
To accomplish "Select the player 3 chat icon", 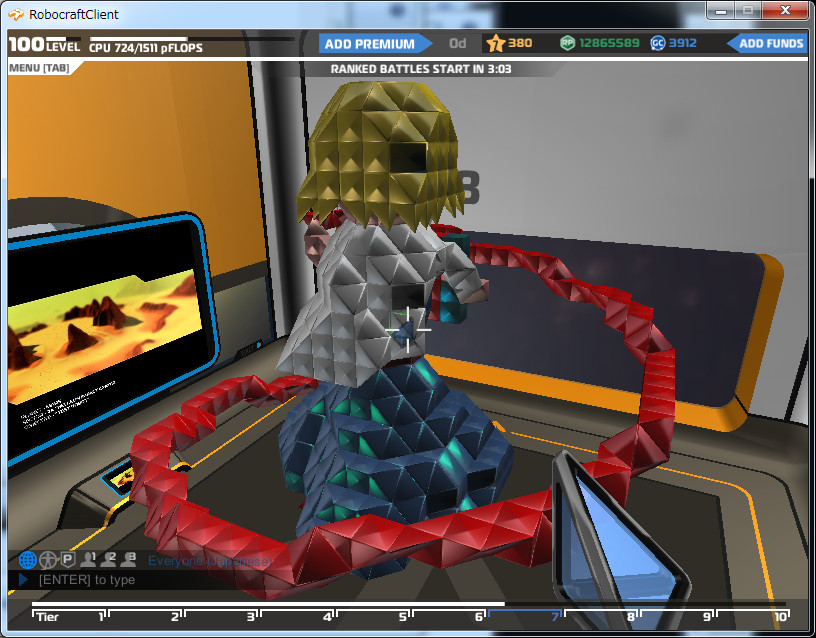I will pyautogui.click(x=128, y=559).
